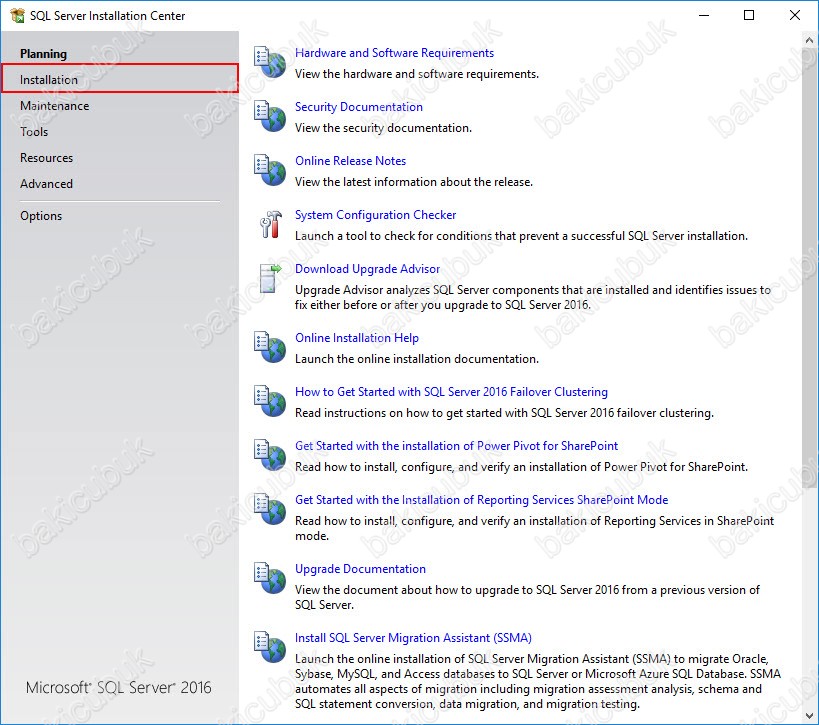Click the globe icon next to Security Documentation
This screenshot has height=725, width=819.
point(270,115)
